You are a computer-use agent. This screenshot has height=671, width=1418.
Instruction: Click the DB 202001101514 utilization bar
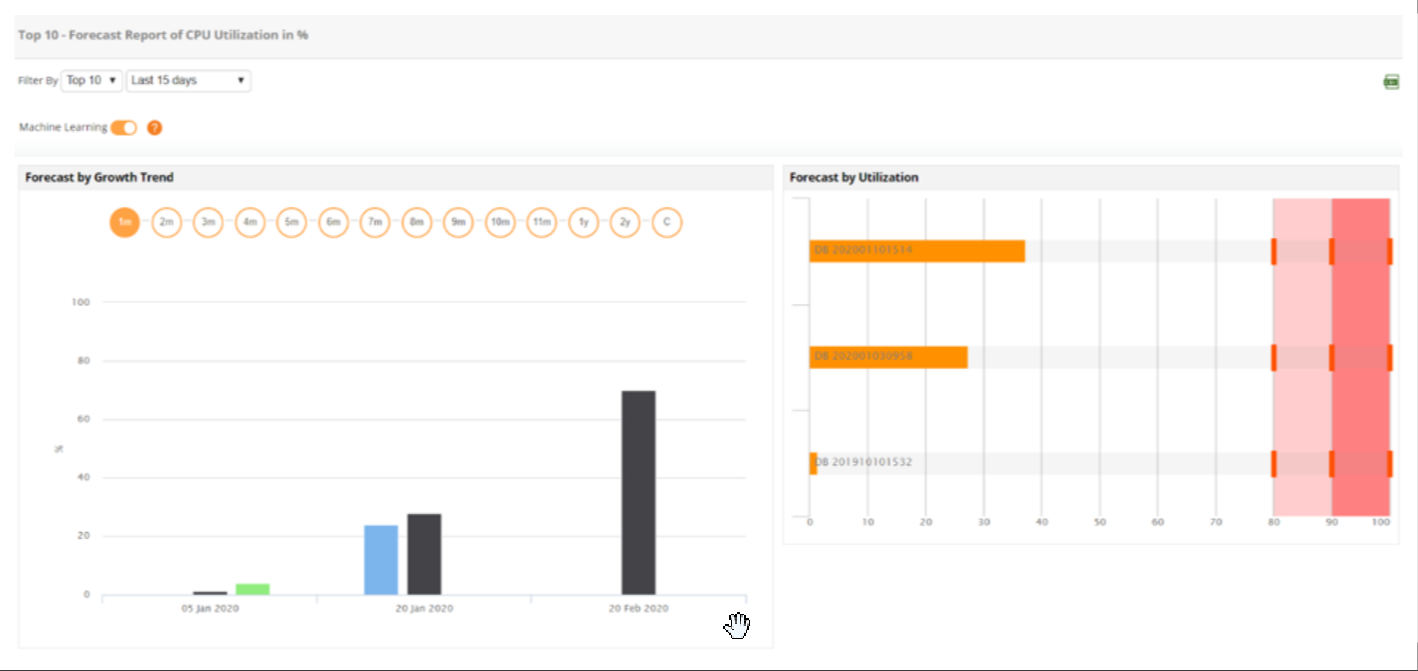(916, 251)
